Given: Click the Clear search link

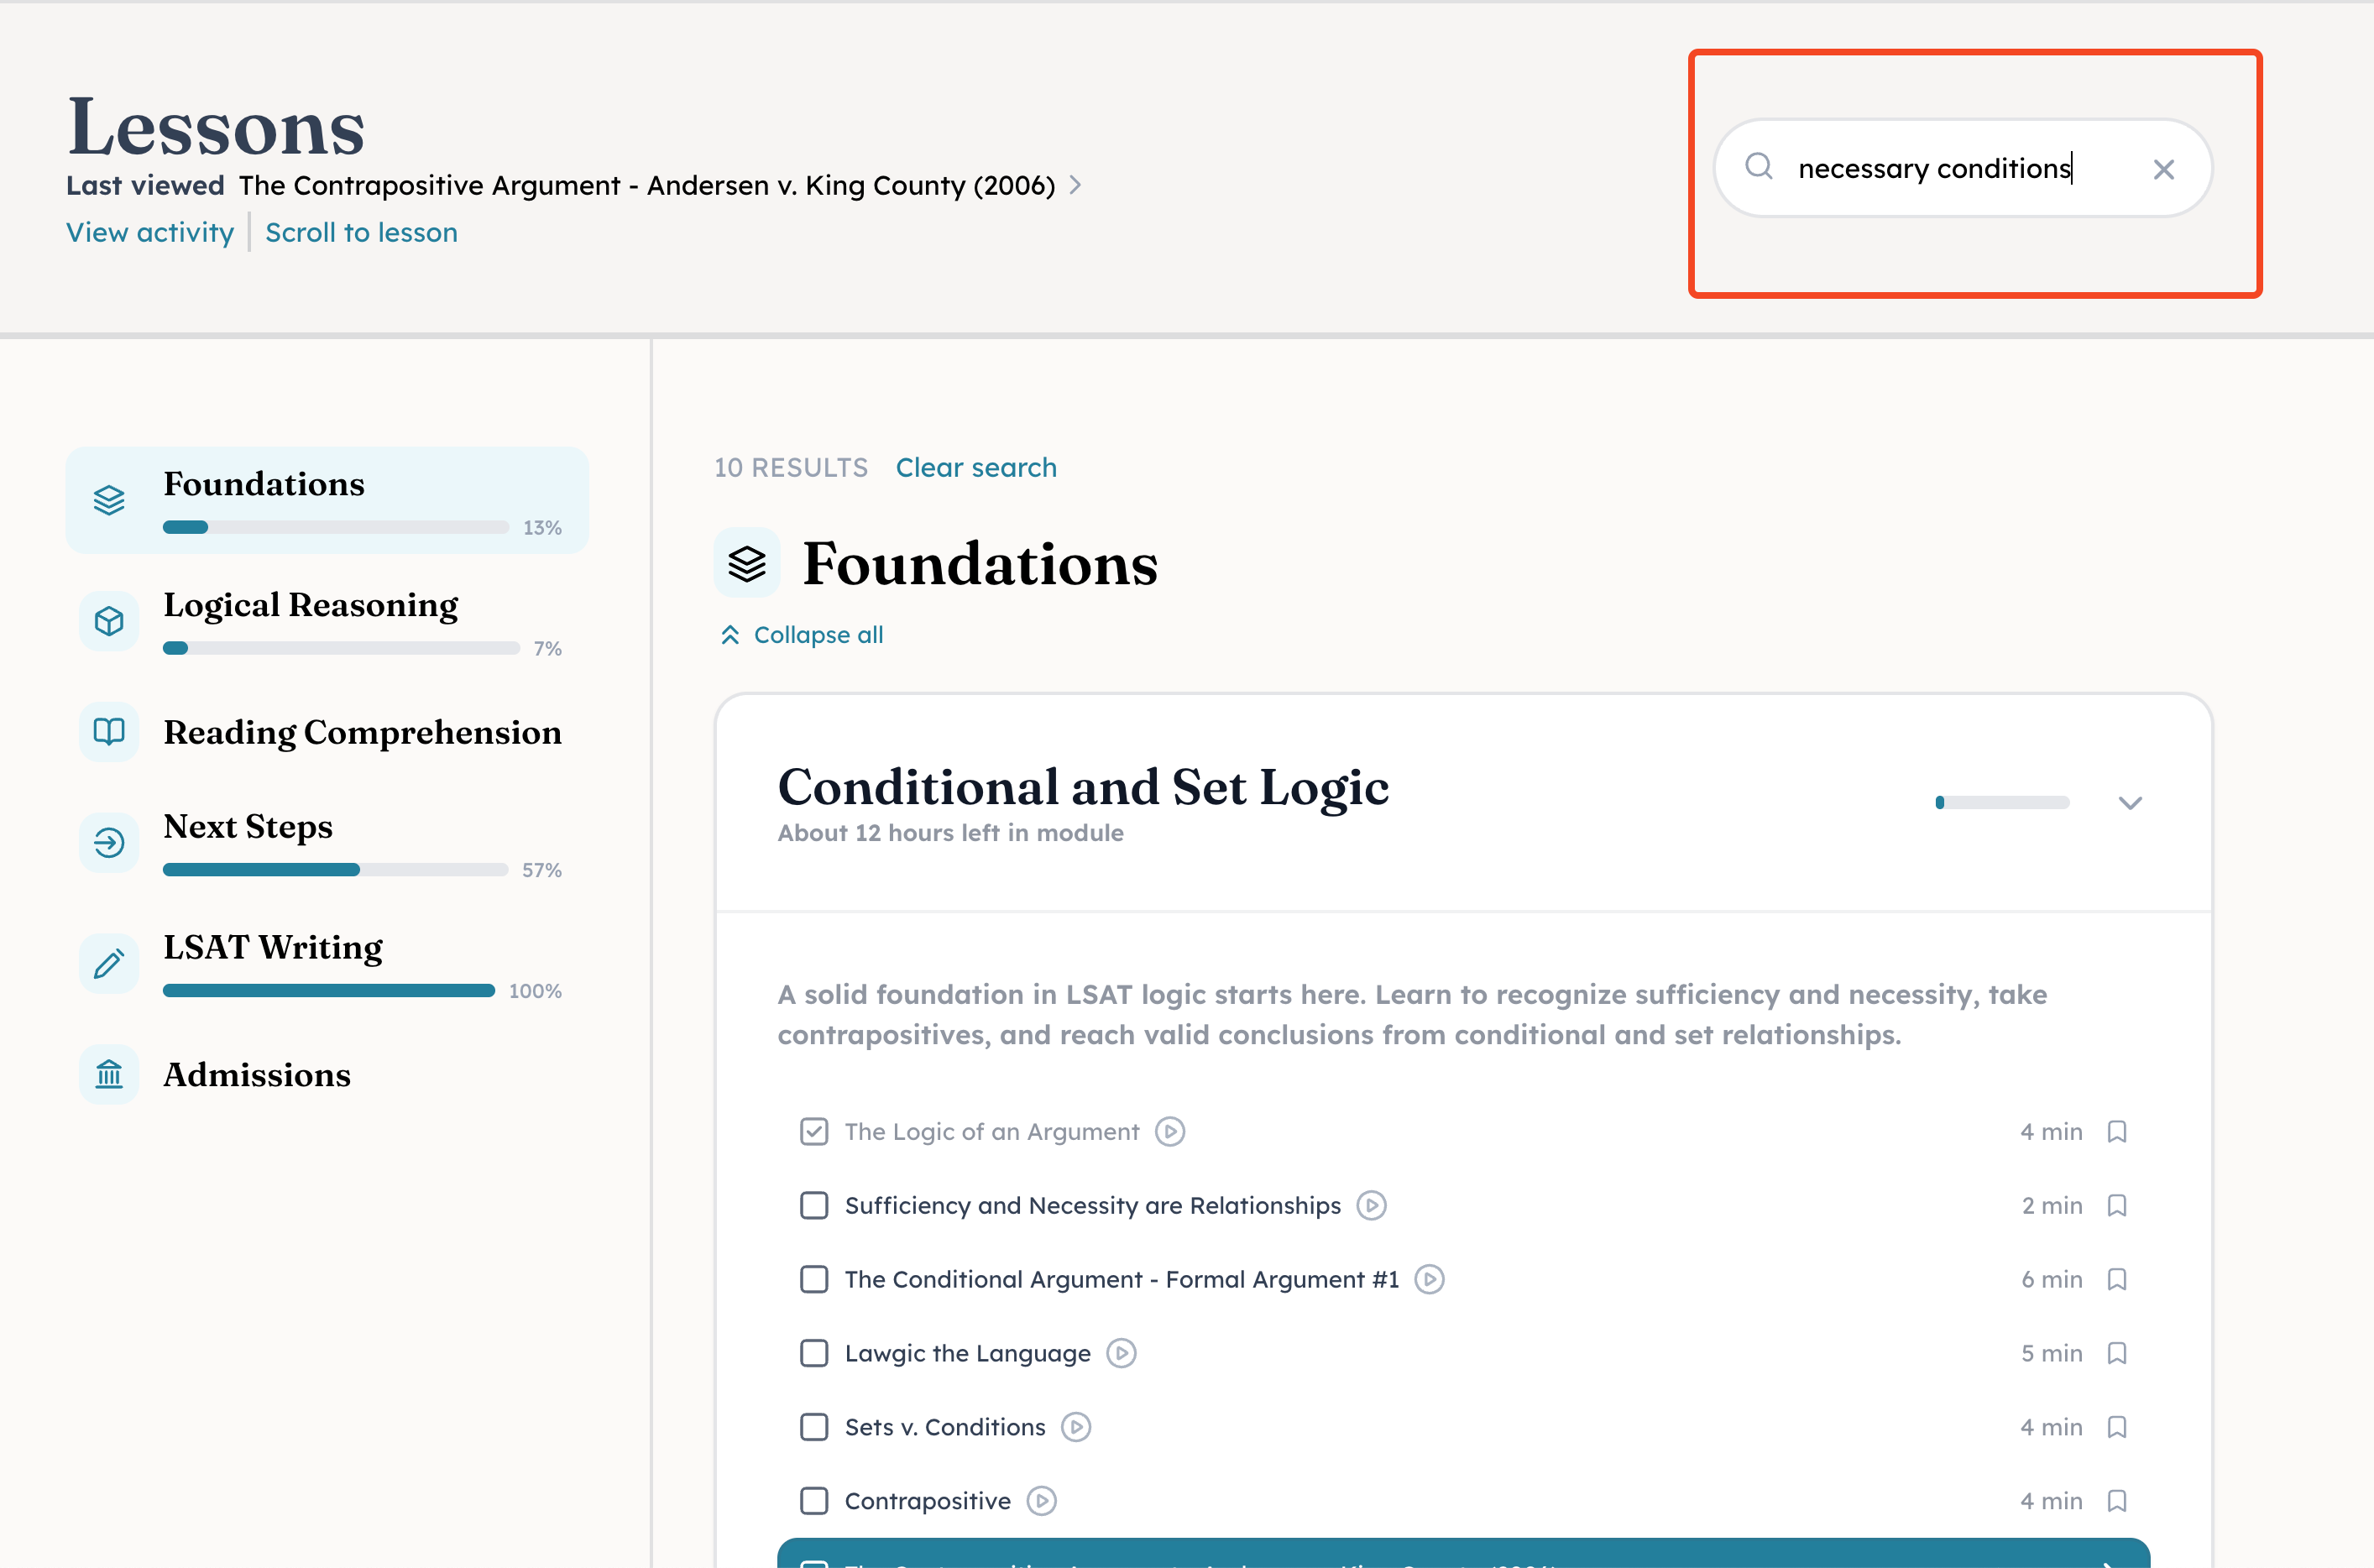Looking at the screenshot, I should [976, 468].
